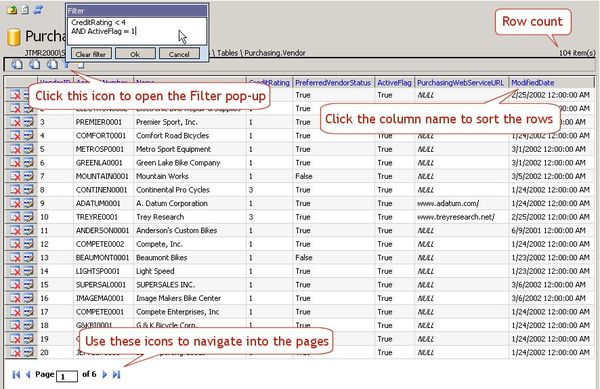This screenshot has height=389, width=600.
Task: Click the document page icon beside the folder icon
Action: tap(25, 10)
